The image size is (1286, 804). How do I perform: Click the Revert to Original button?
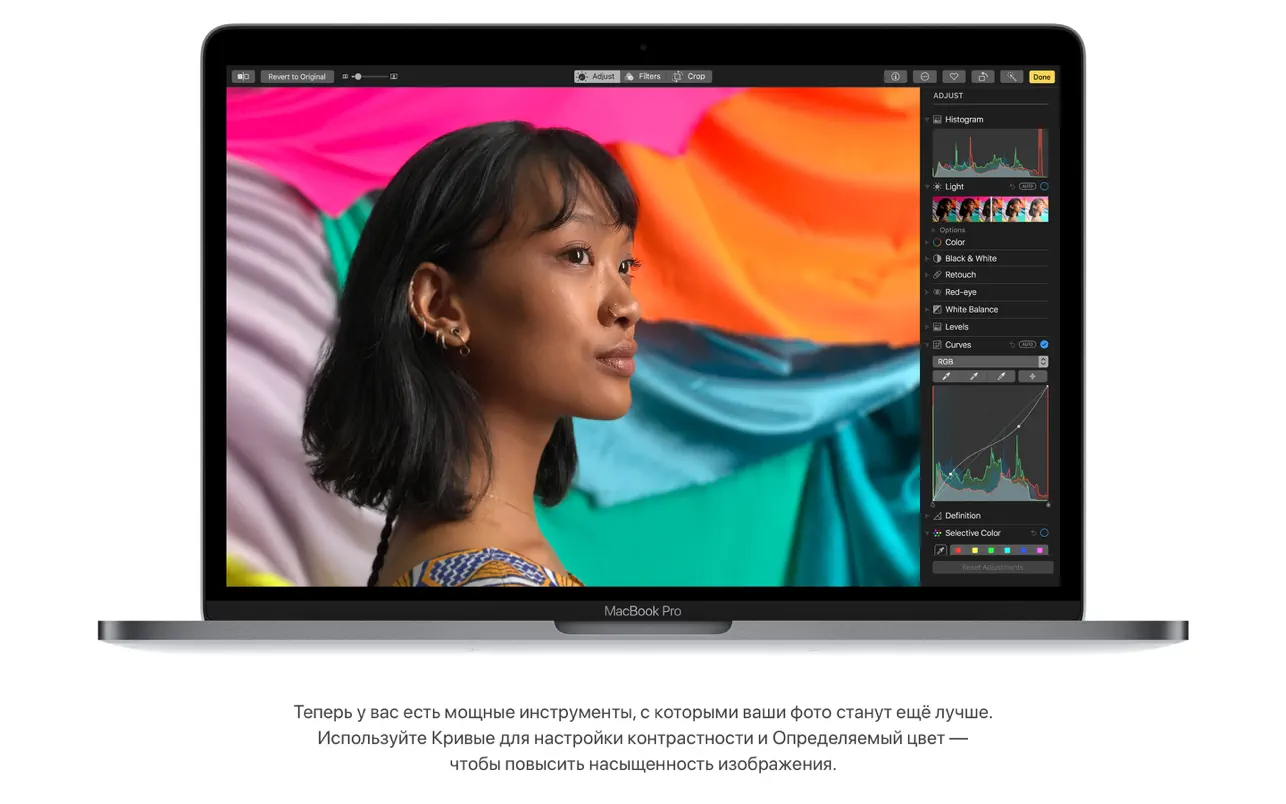pos(297,76)
